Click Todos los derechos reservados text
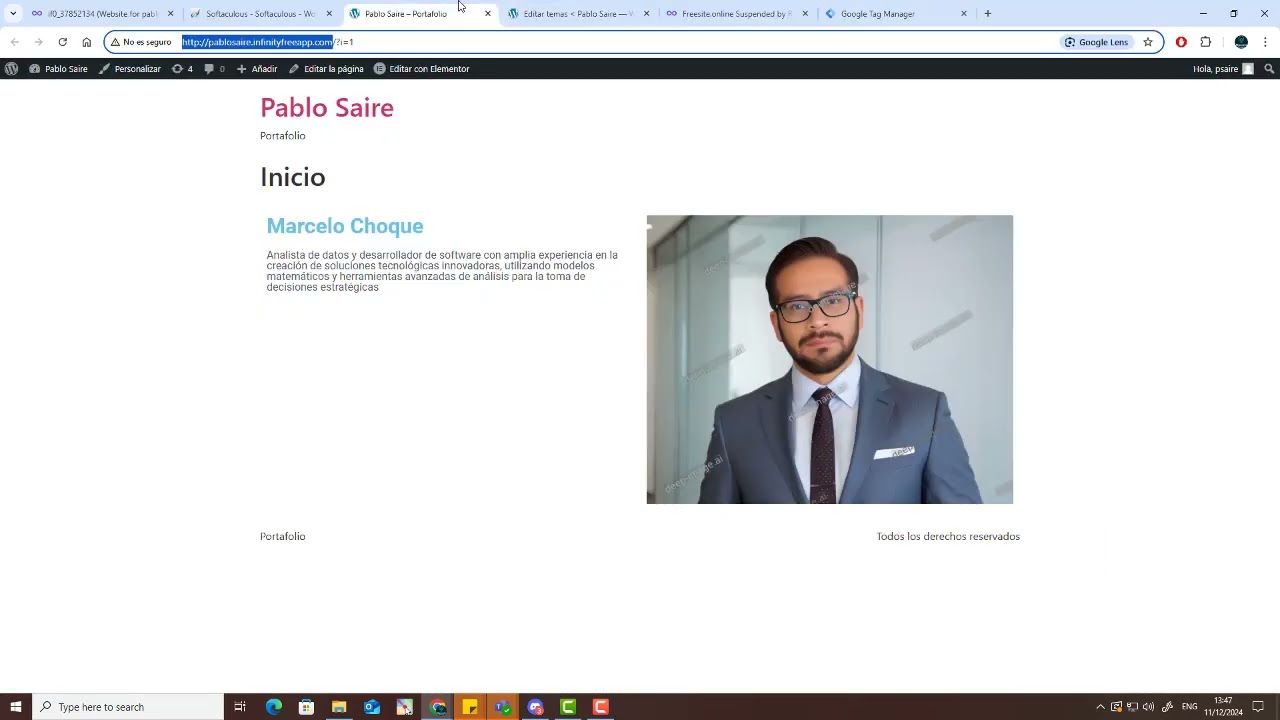 (948, 537)
